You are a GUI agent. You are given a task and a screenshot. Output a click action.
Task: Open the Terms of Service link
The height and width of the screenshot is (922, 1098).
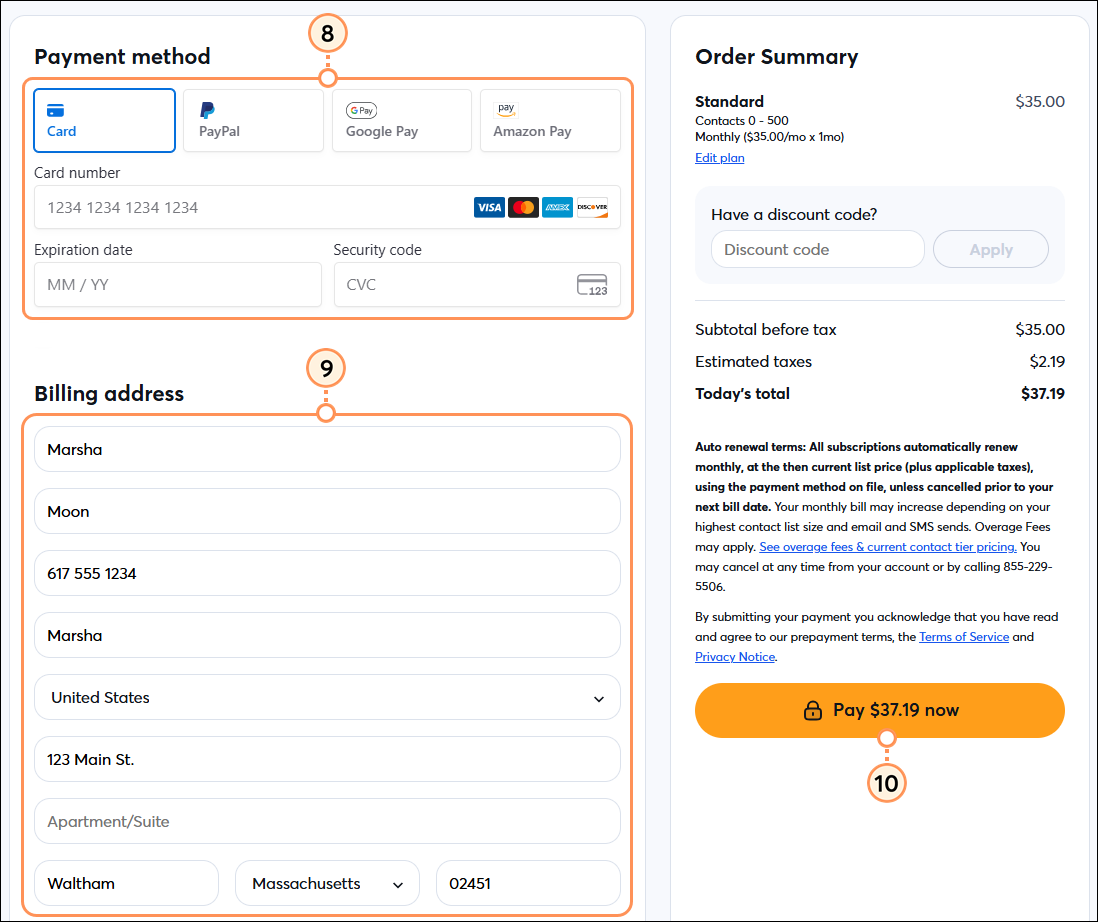pyautogui.click(x=964, y=637)
